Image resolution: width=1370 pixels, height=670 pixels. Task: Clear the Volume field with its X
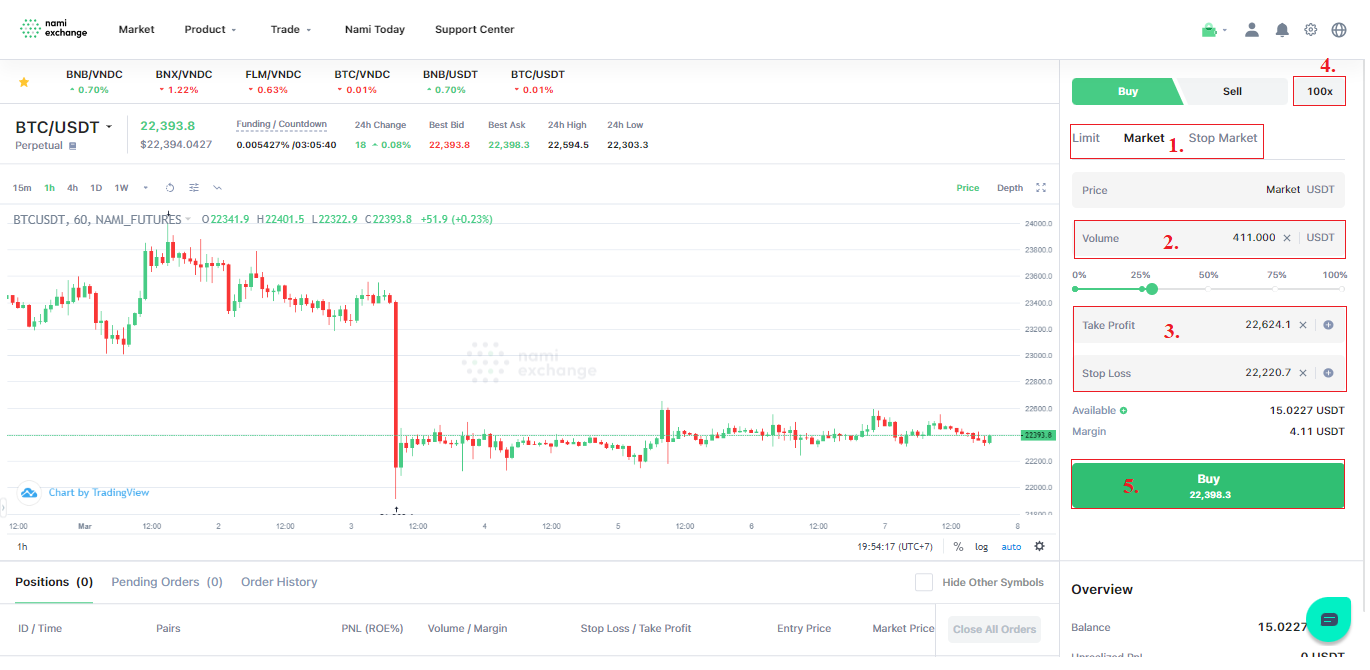[1287, 238]
